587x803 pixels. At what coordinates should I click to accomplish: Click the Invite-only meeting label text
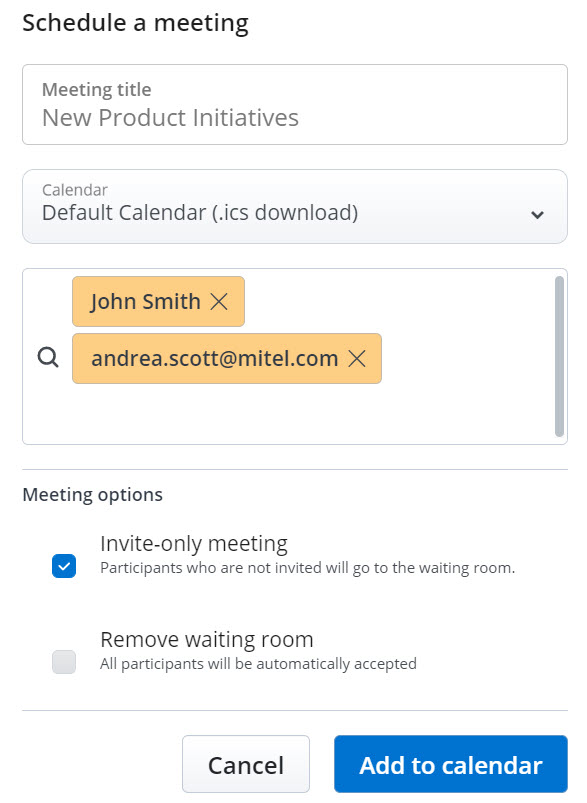(194, 544)
